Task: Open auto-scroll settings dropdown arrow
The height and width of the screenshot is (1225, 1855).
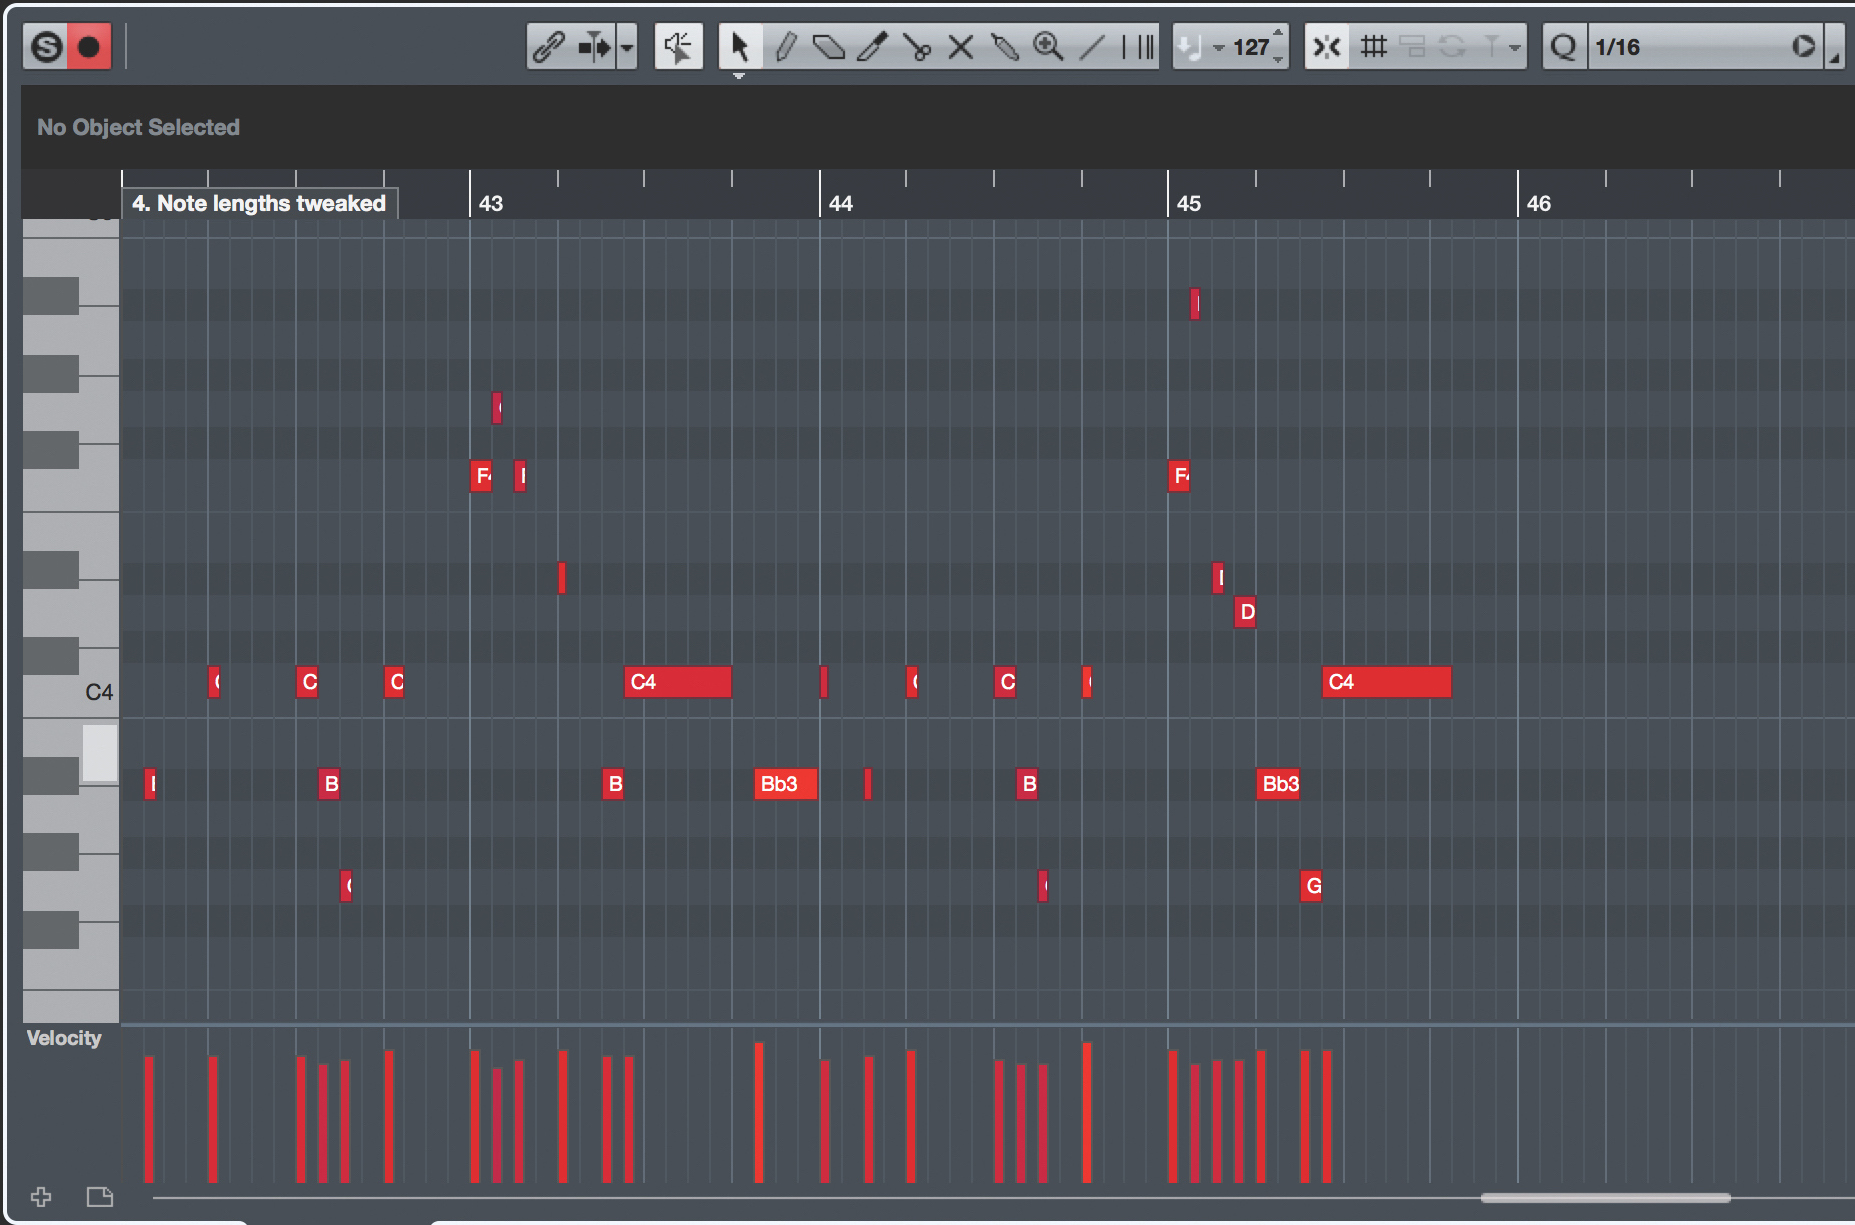Action: [627, 47]
